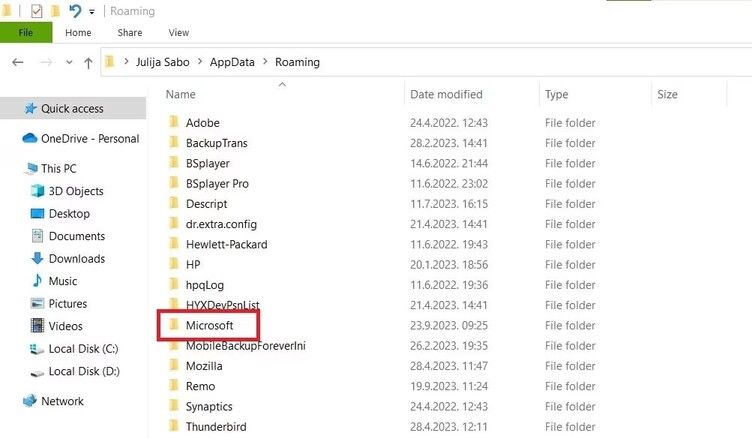This screenshot has width=752, height=439.
Task: Switch to the View ribbon tab
Action: (x=178, y=33)
